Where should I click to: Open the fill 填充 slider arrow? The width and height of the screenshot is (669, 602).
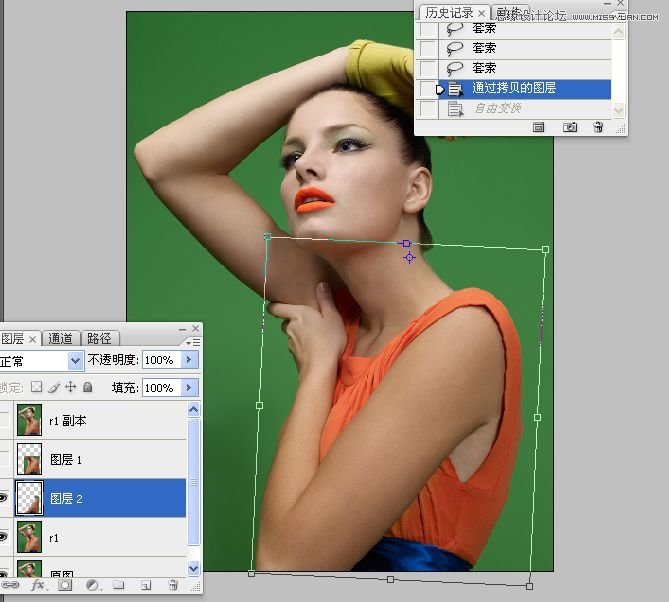click(x=189, y=388)
